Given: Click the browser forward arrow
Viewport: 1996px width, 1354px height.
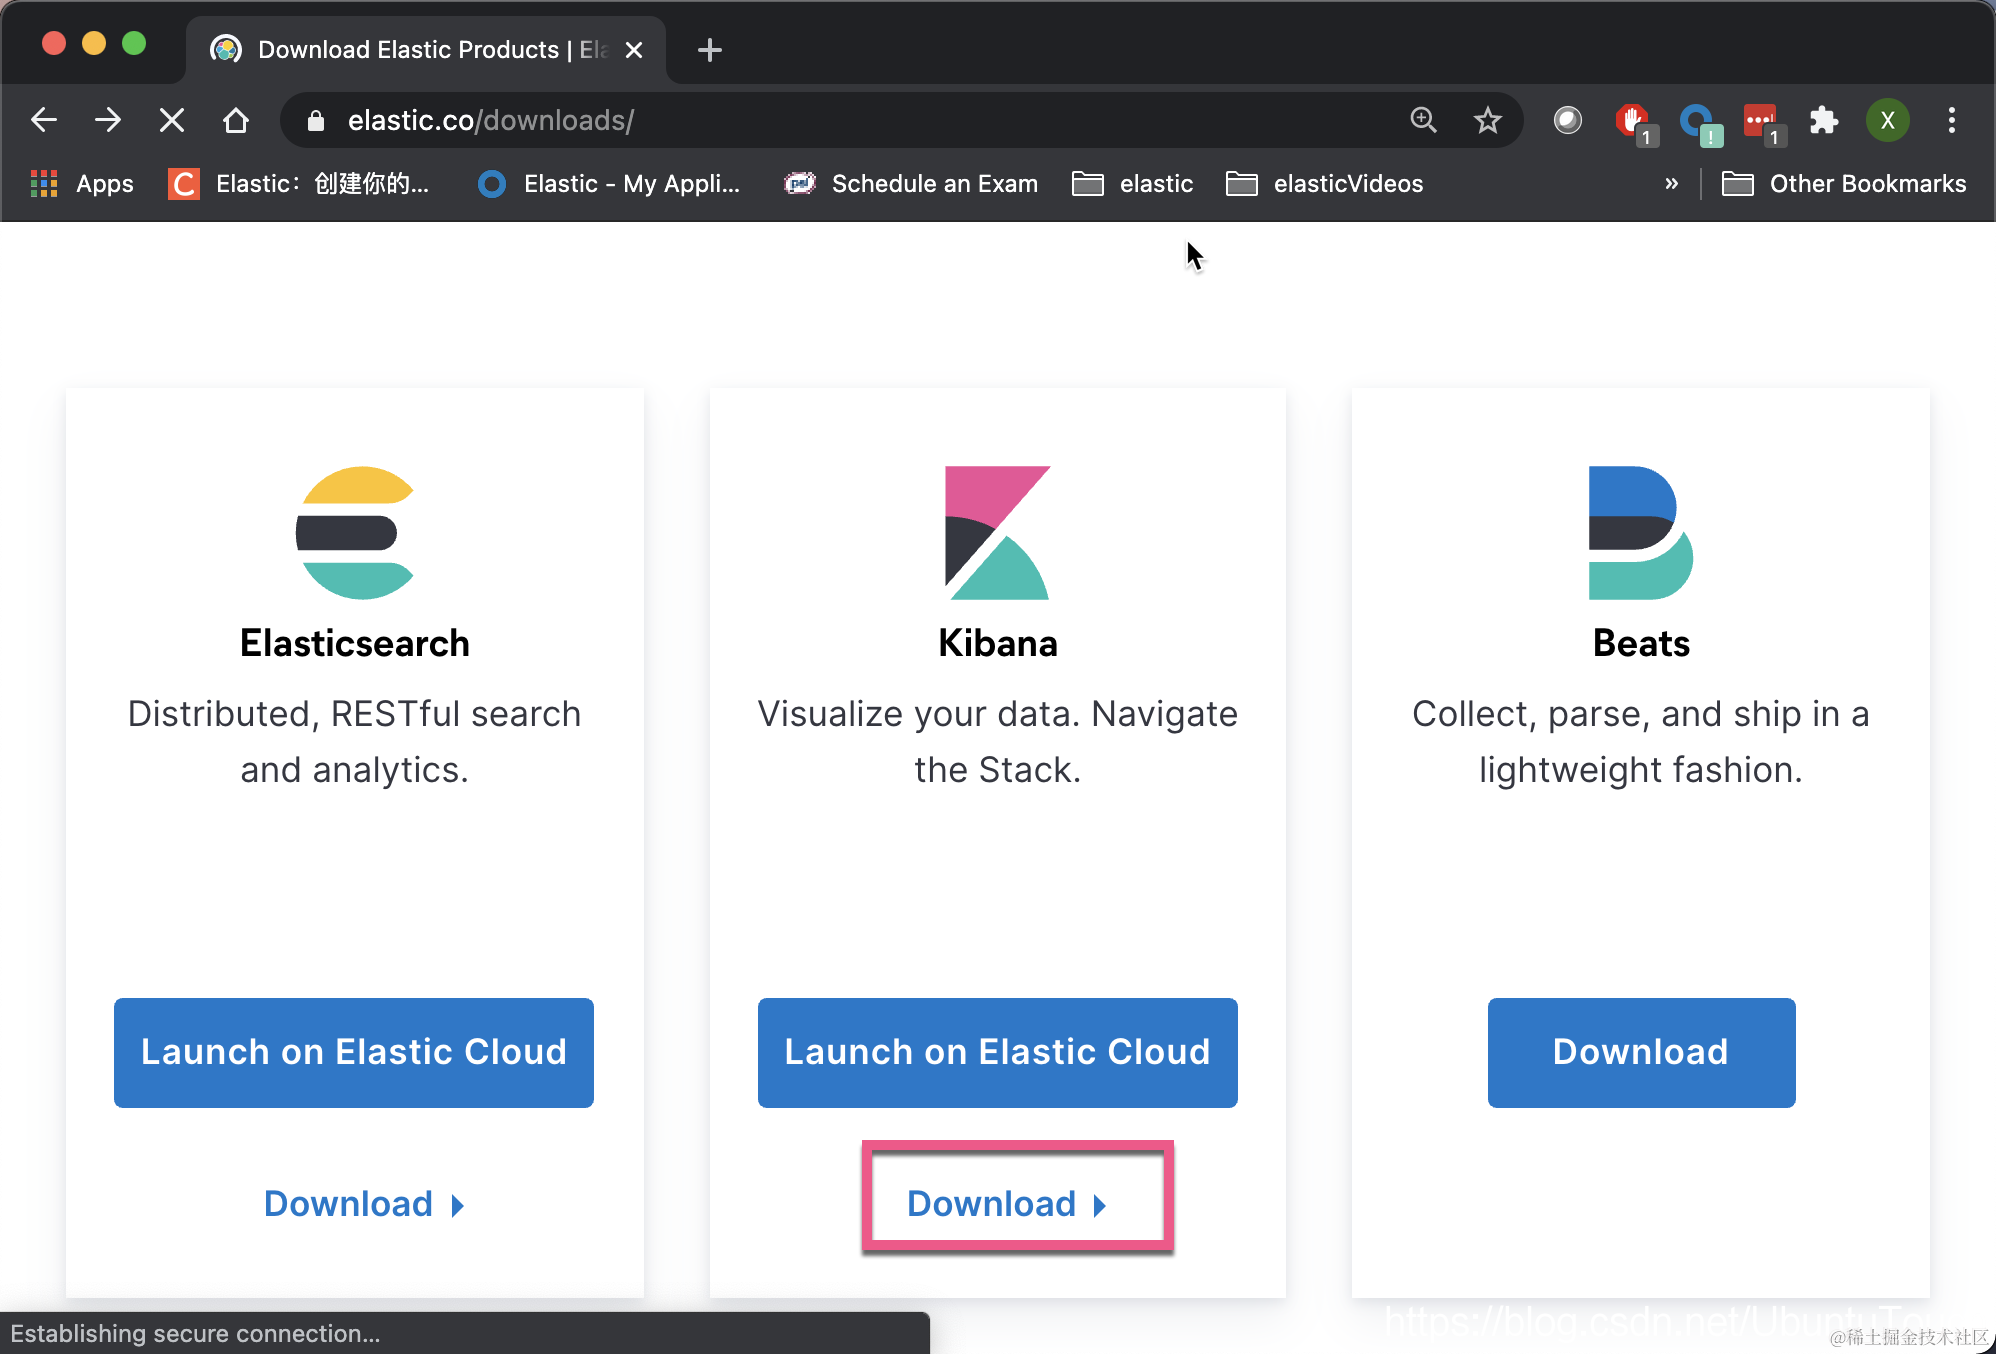Looking at the screenshot, I should pyautogui.click(x=108, y=121).
